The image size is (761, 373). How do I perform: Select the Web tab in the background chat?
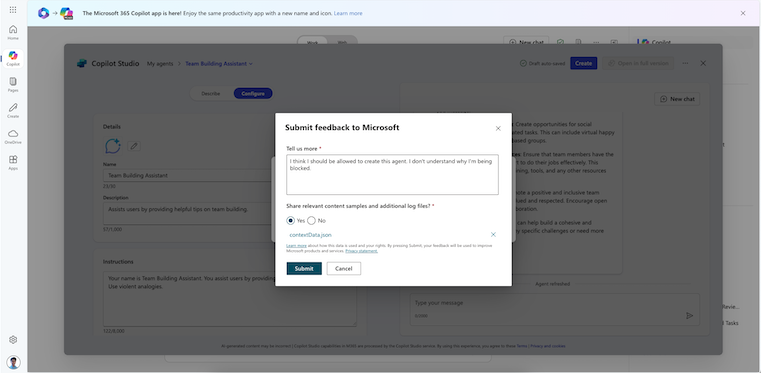click(342, 42)
